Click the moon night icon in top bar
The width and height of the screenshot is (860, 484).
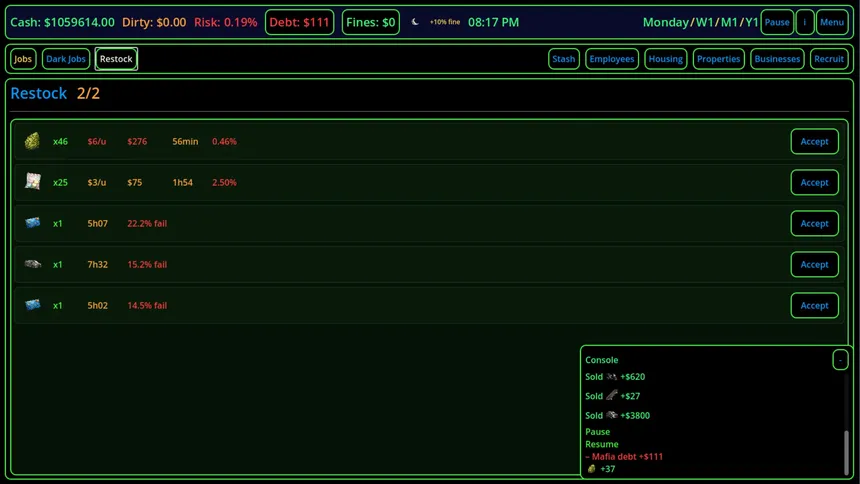pos(415,22)
